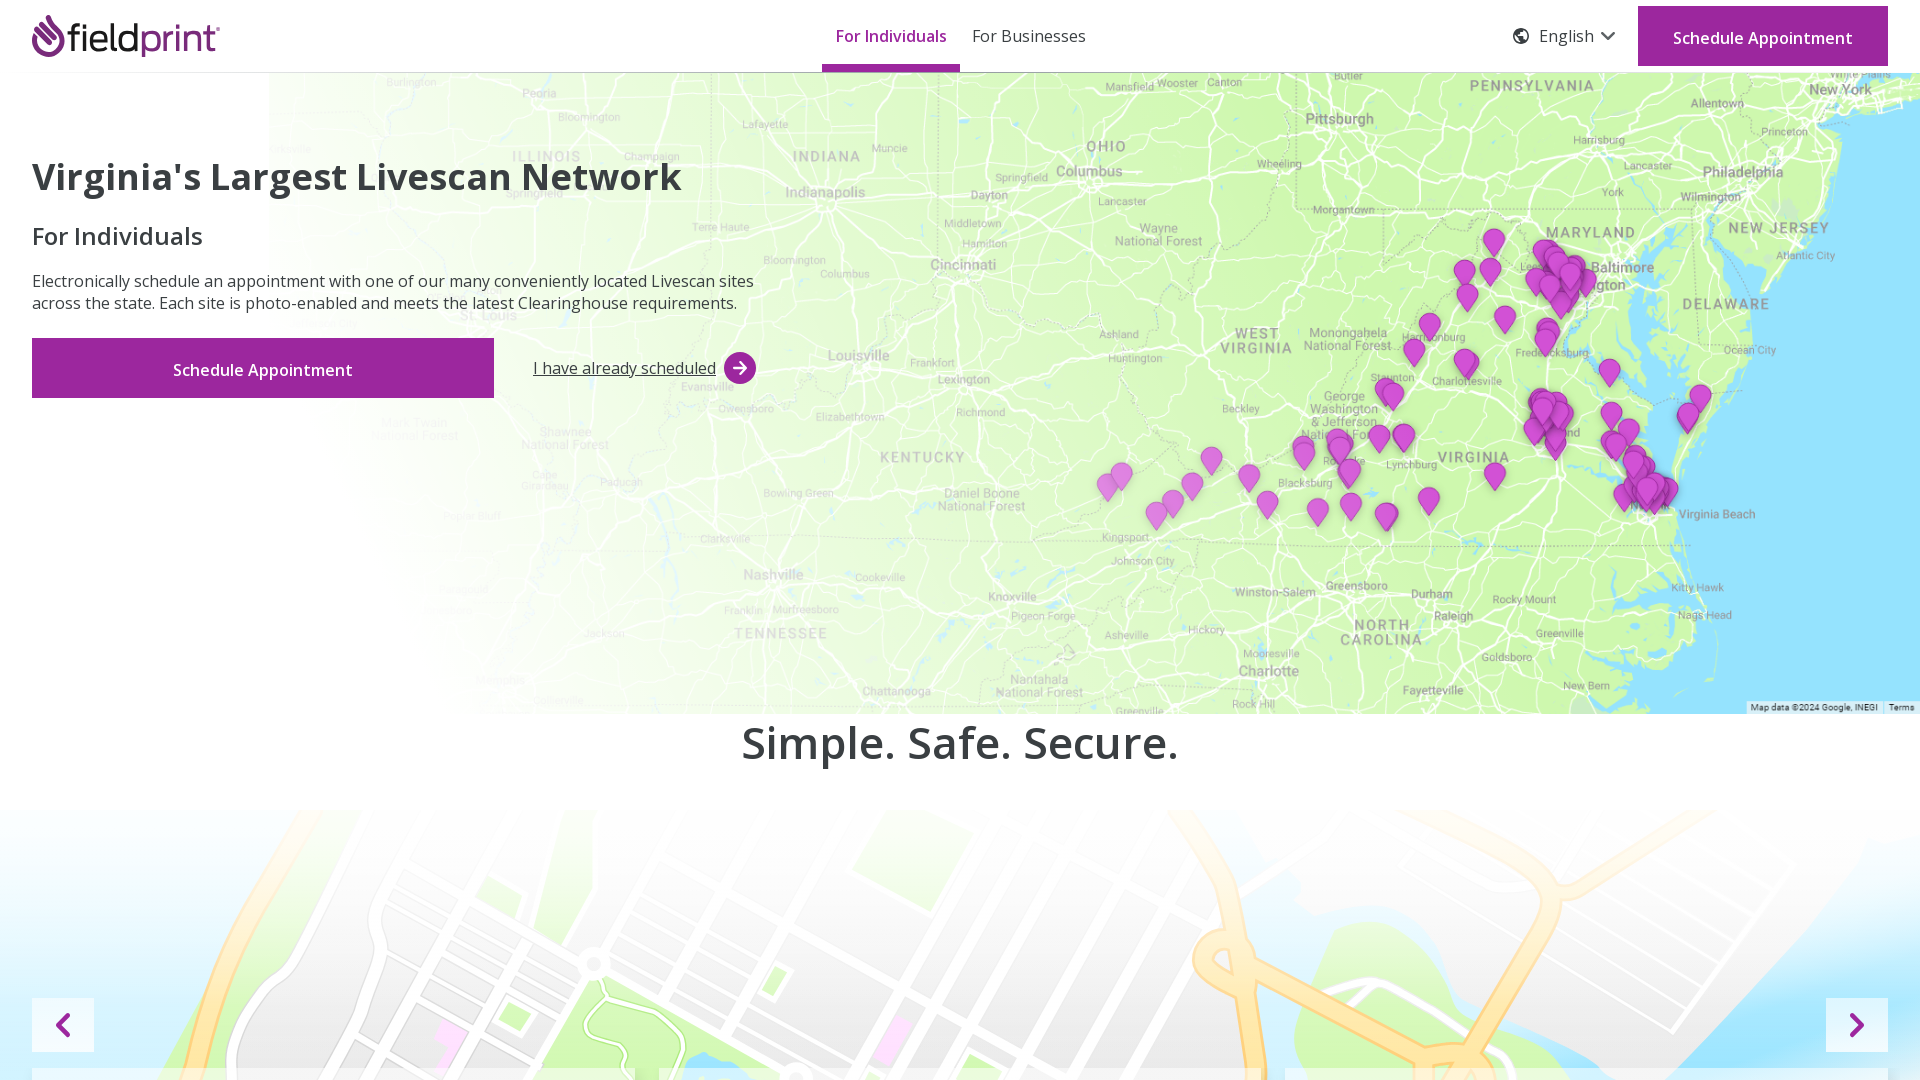The height and width of the screenshot is (1080, 1920).
Task: Click the map pin near Lynchburg
Action: (1403, 437)
